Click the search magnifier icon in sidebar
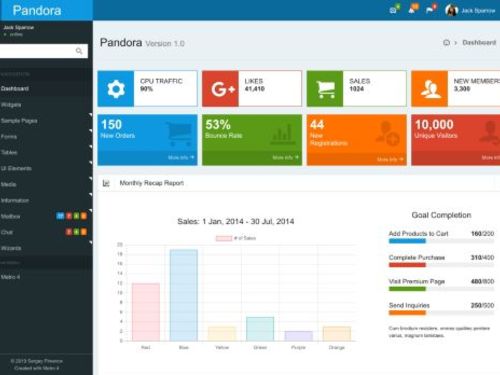Viewport: 500px width, 375px height. click(79, 51)
